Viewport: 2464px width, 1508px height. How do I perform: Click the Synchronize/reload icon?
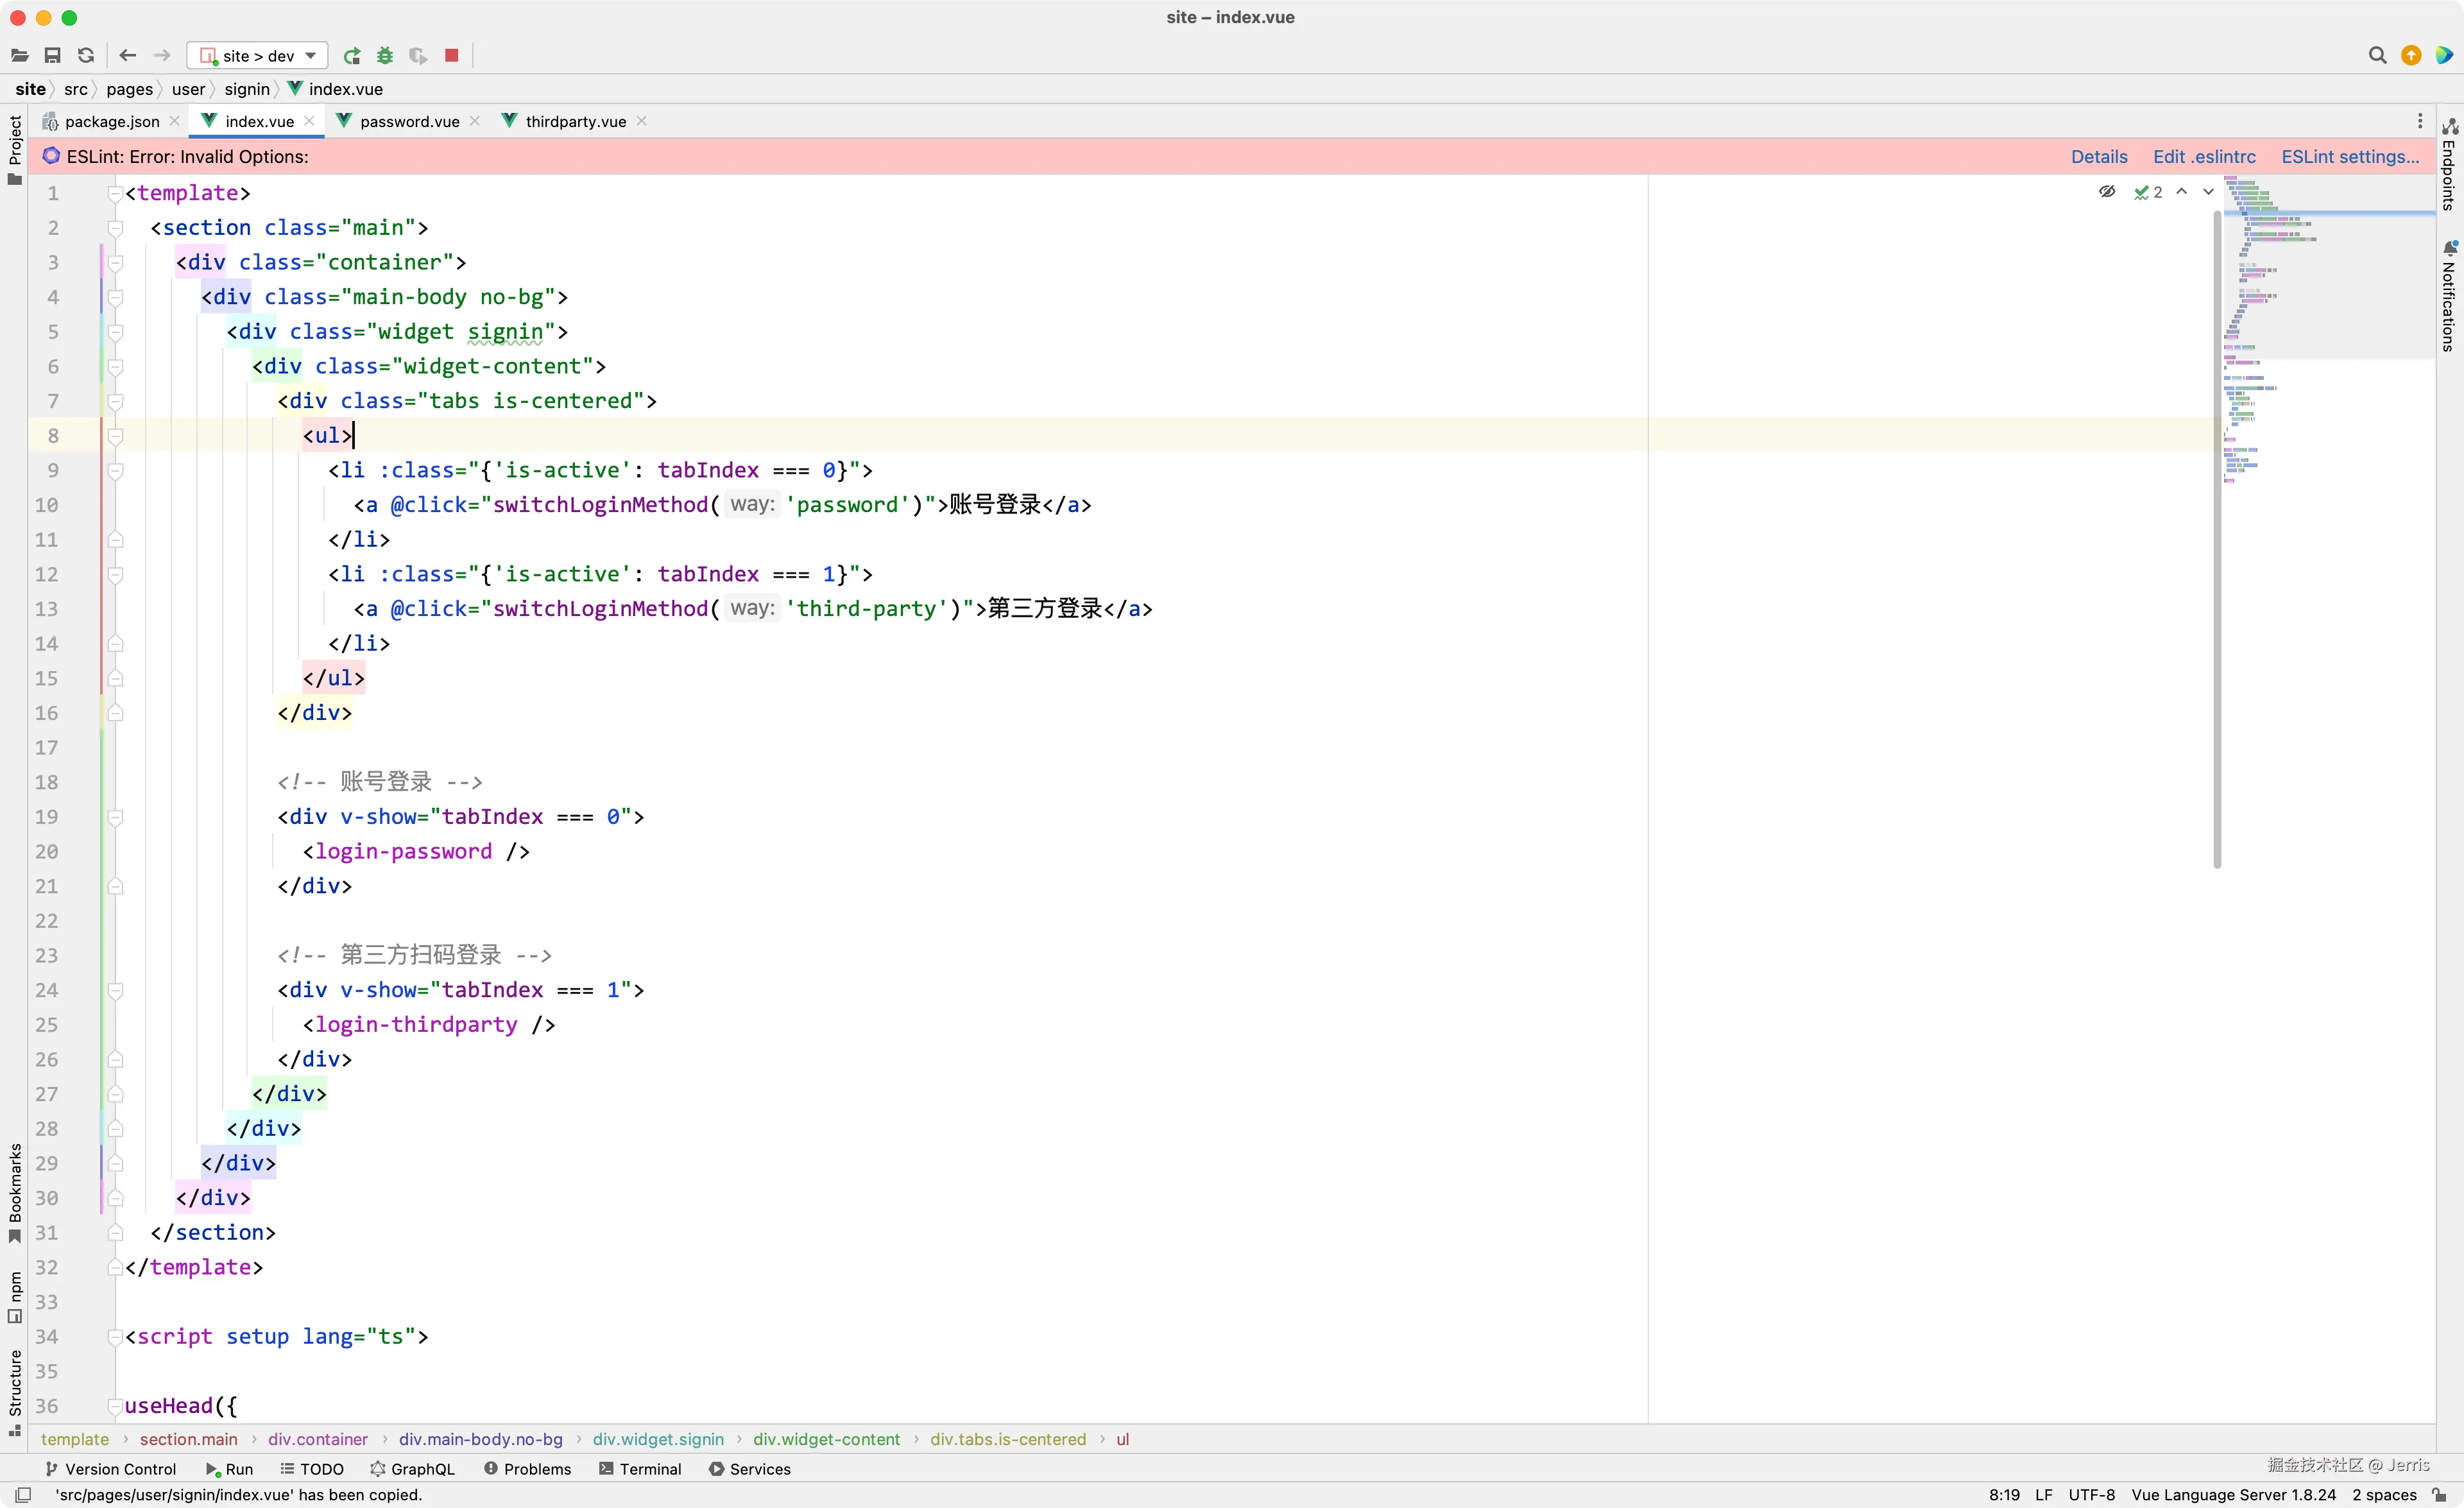click(86, 56)
